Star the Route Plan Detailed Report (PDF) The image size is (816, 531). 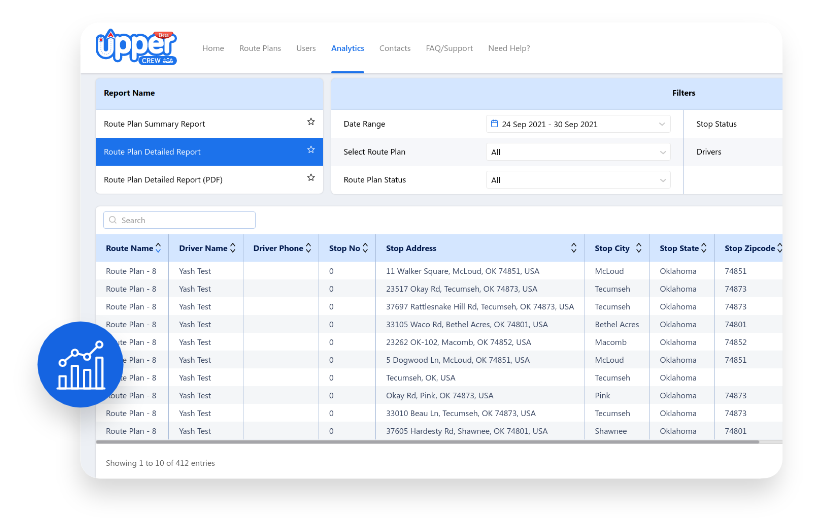(x=311, y=178)
